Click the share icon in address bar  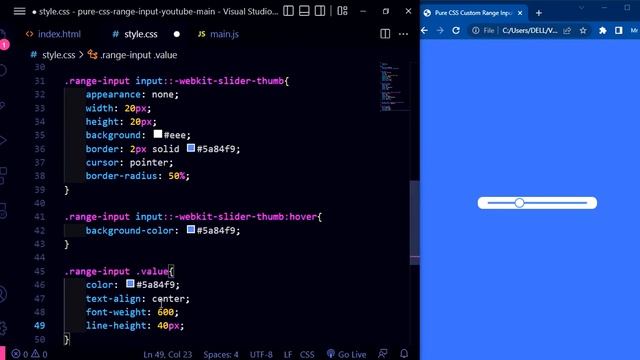point(567,31)
